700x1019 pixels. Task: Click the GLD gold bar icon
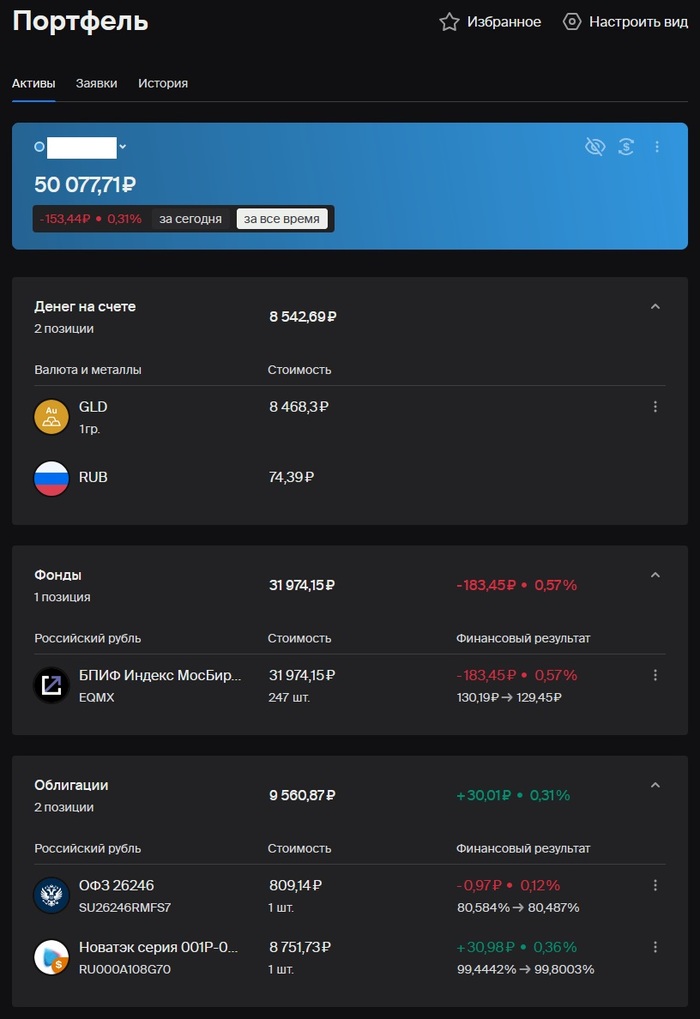(52, 416)
